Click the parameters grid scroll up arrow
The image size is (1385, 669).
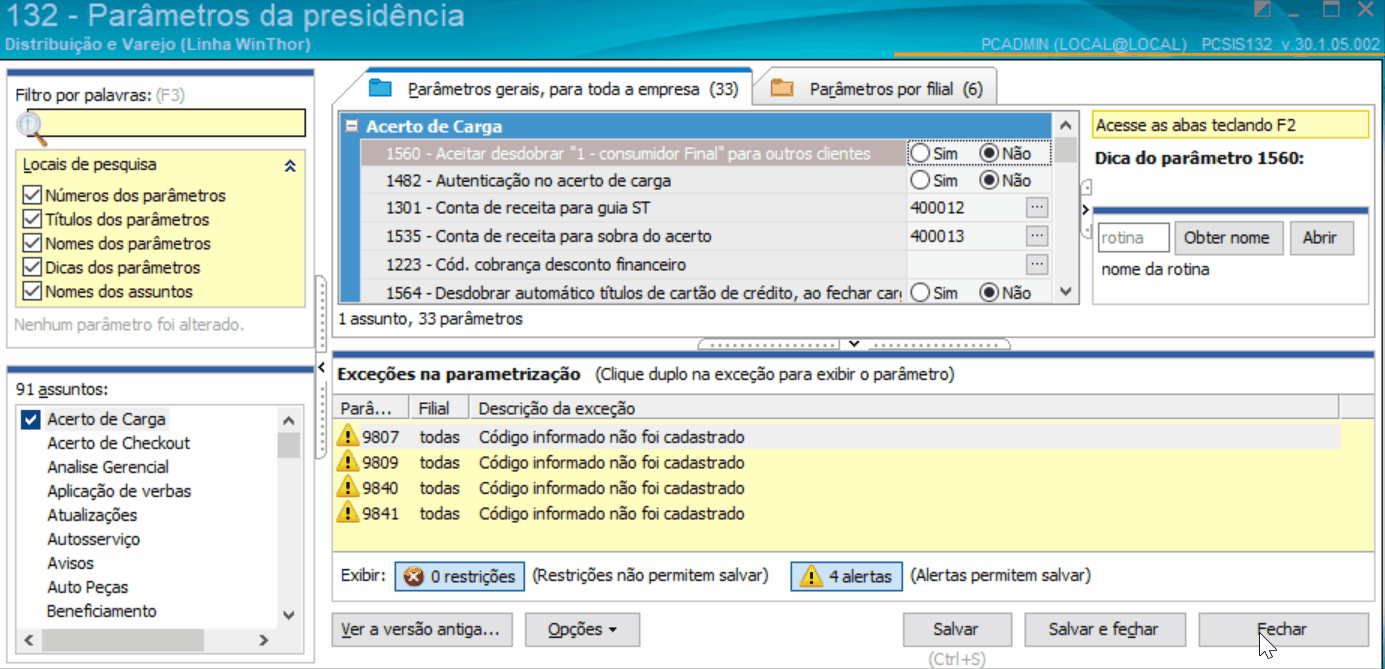(1066, 126)
